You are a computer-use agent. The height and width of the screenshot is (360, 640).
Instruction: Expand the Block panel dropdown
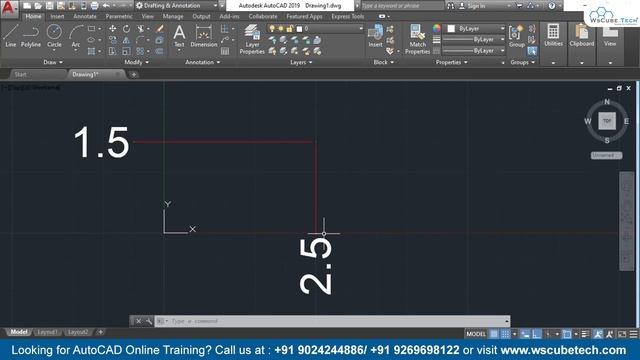click(384, 62)
